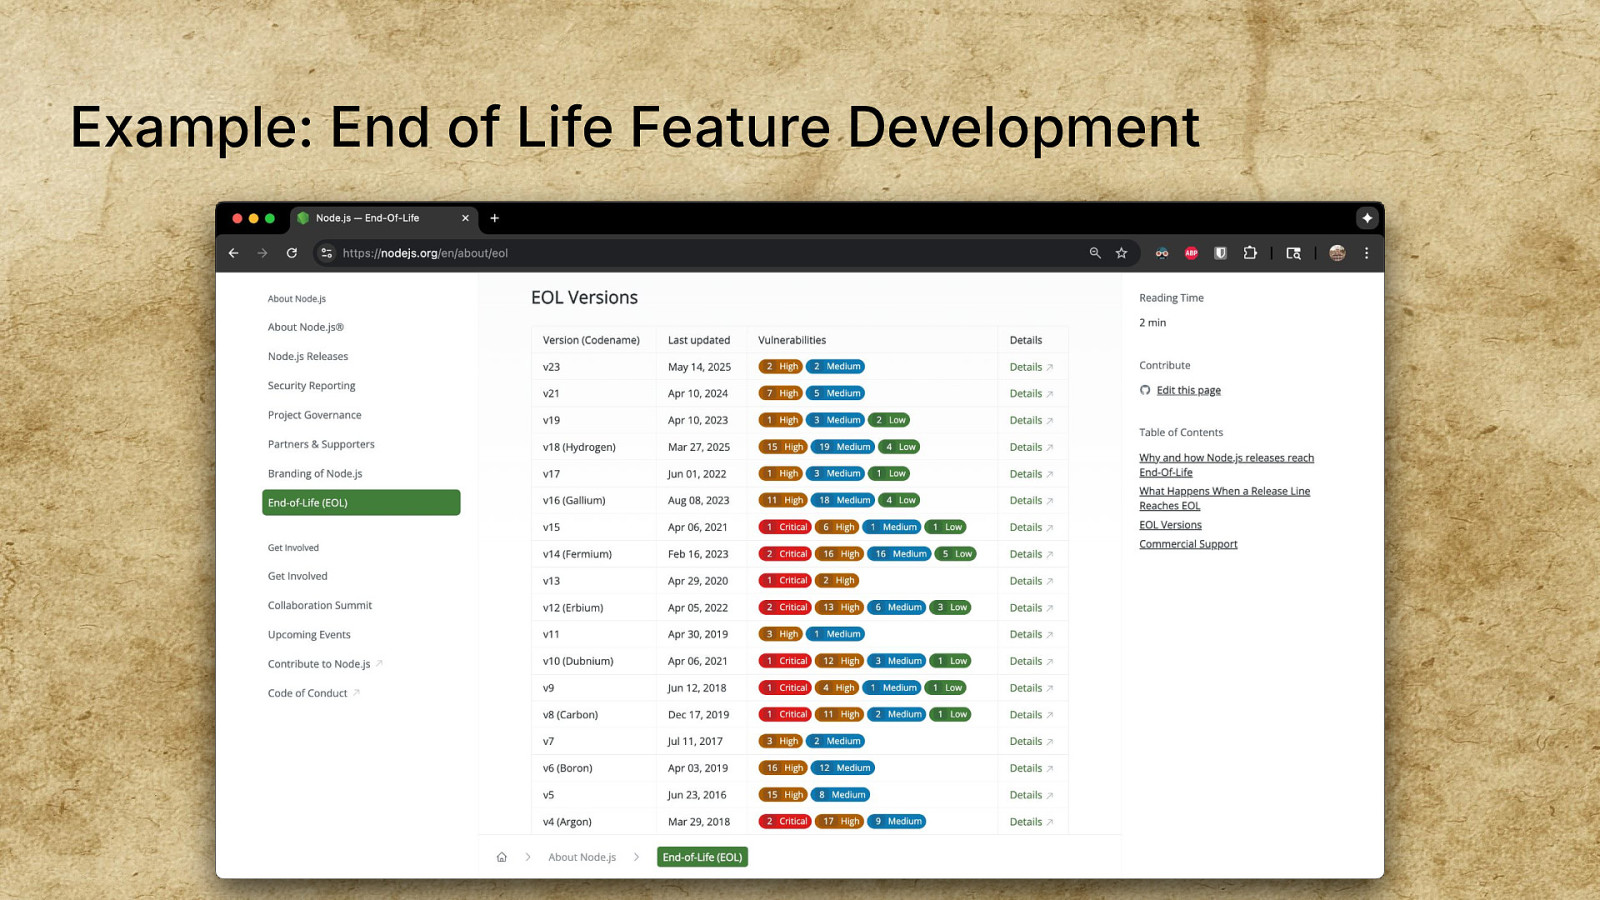Click the Edit this page link
Screen dimensions: 1600x900
[1188, 391]
